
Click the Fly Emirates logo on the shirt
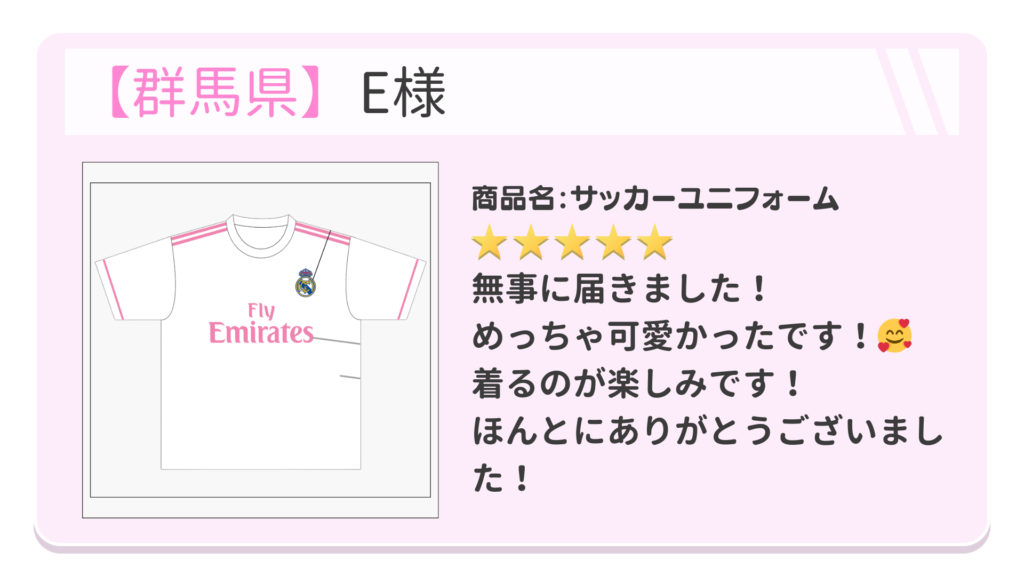click(261, 323)
